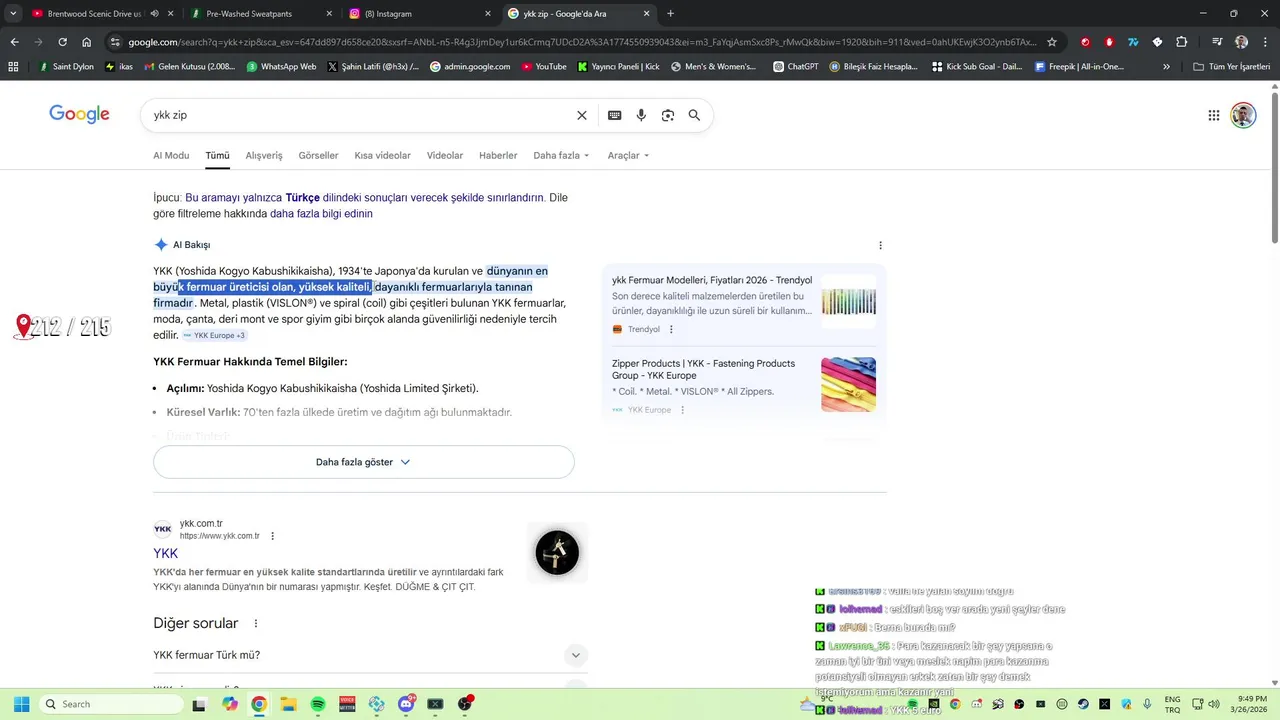Image resolution: width=1280 pixels, height=720 pixels.
Task: Open the Google apps grid
Action: click(1214, 115)
